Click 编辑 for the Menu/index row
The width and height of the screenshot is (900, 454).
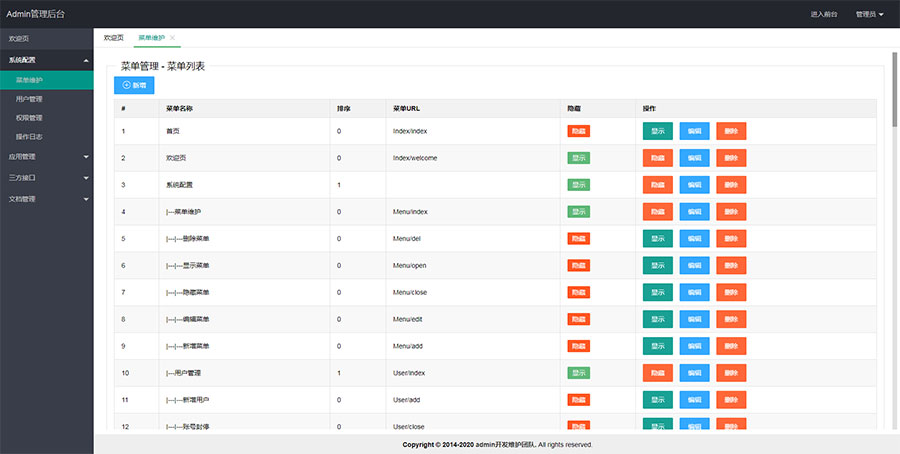click(694, 212)
